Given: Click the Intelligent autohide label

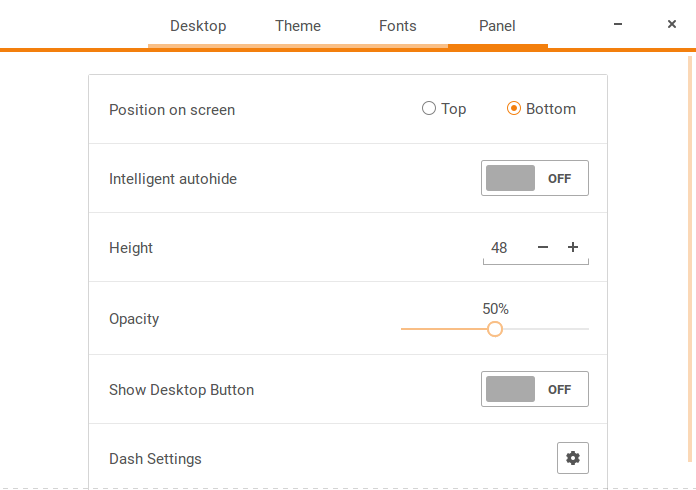Looking at the screenshot, I should point(173,179).
